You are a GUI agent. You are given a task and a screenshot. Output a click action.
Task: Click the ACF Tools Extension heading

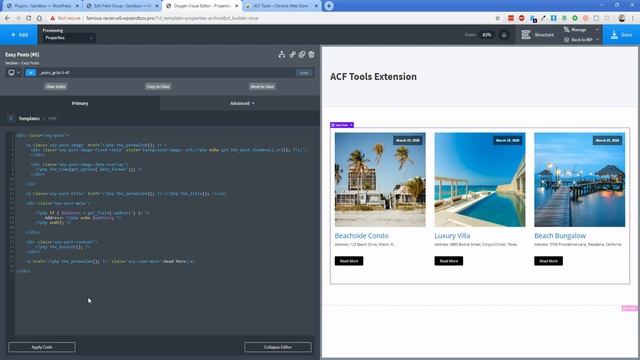click(x=373, y=77)
